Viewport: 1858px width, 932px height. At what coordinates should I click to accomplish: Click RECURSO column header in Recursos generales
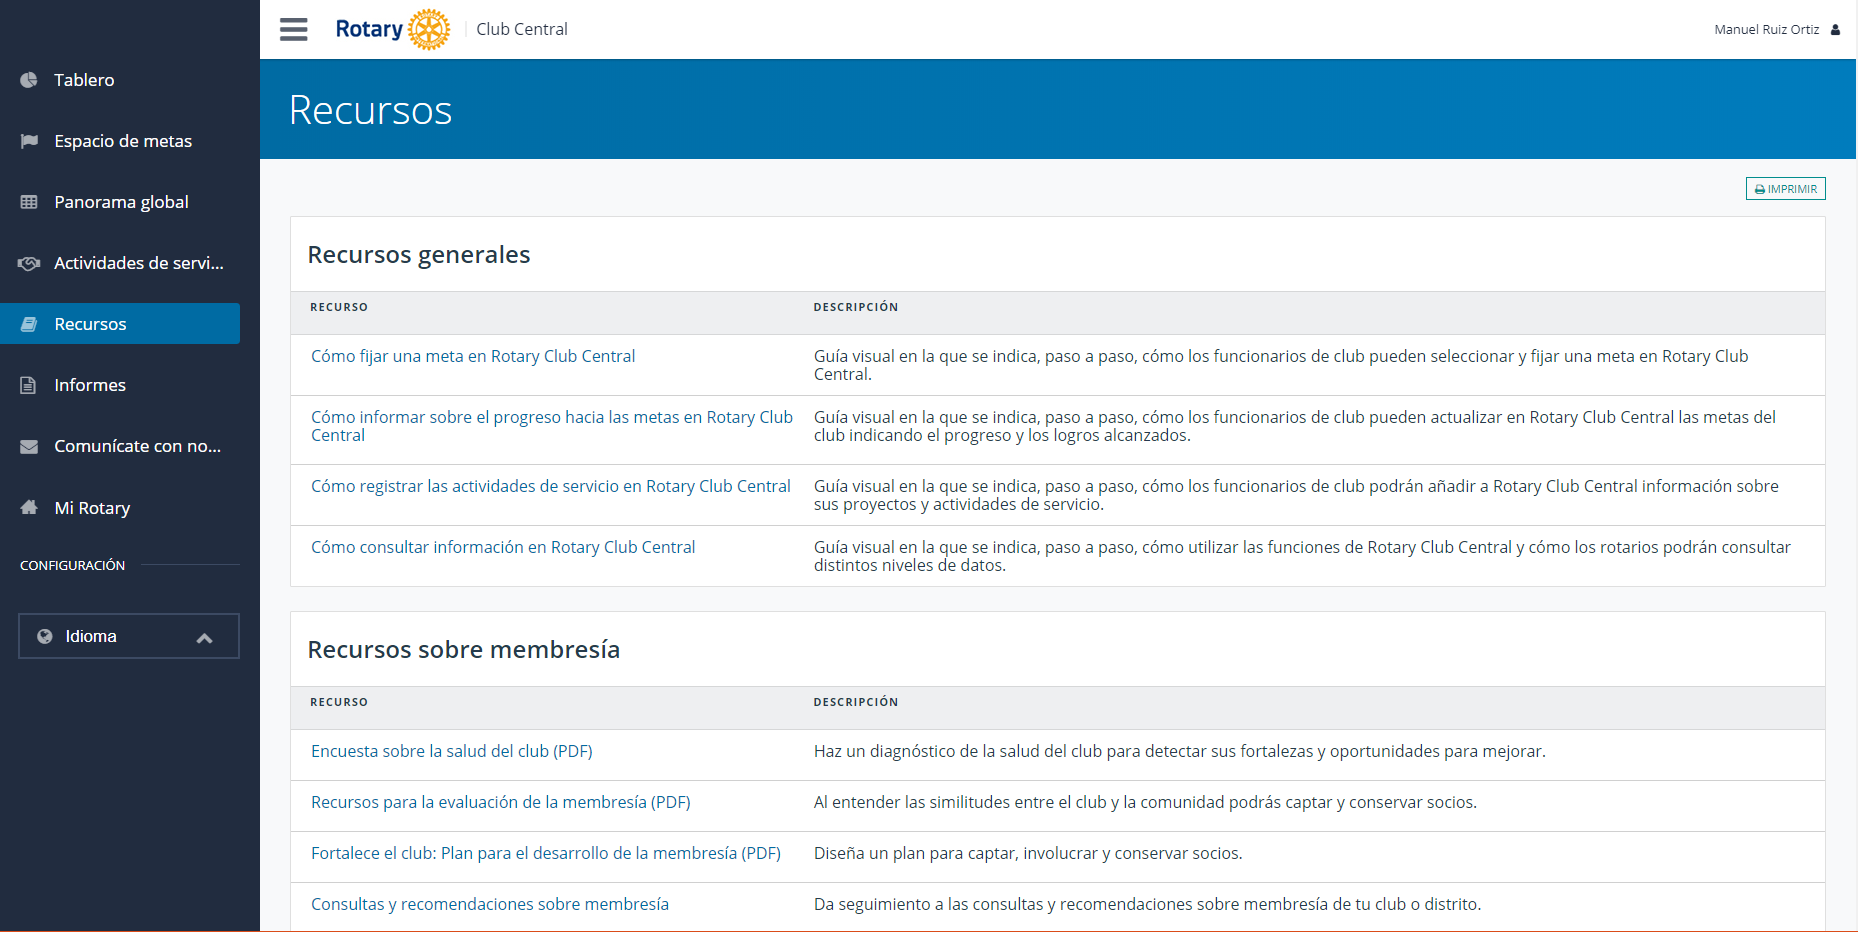(339, 307)
